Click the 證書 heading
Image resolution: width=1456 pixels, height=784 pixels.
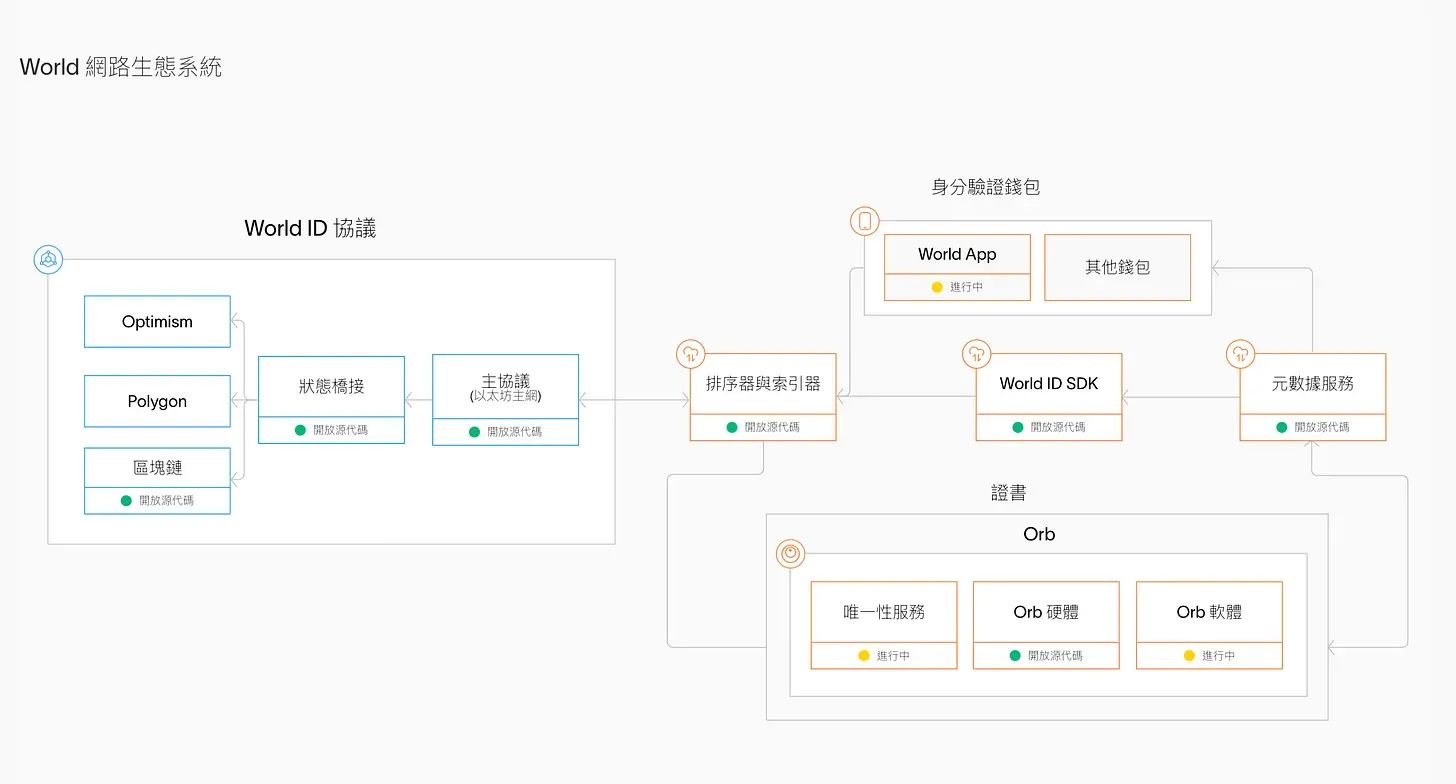click(1008, 493)
